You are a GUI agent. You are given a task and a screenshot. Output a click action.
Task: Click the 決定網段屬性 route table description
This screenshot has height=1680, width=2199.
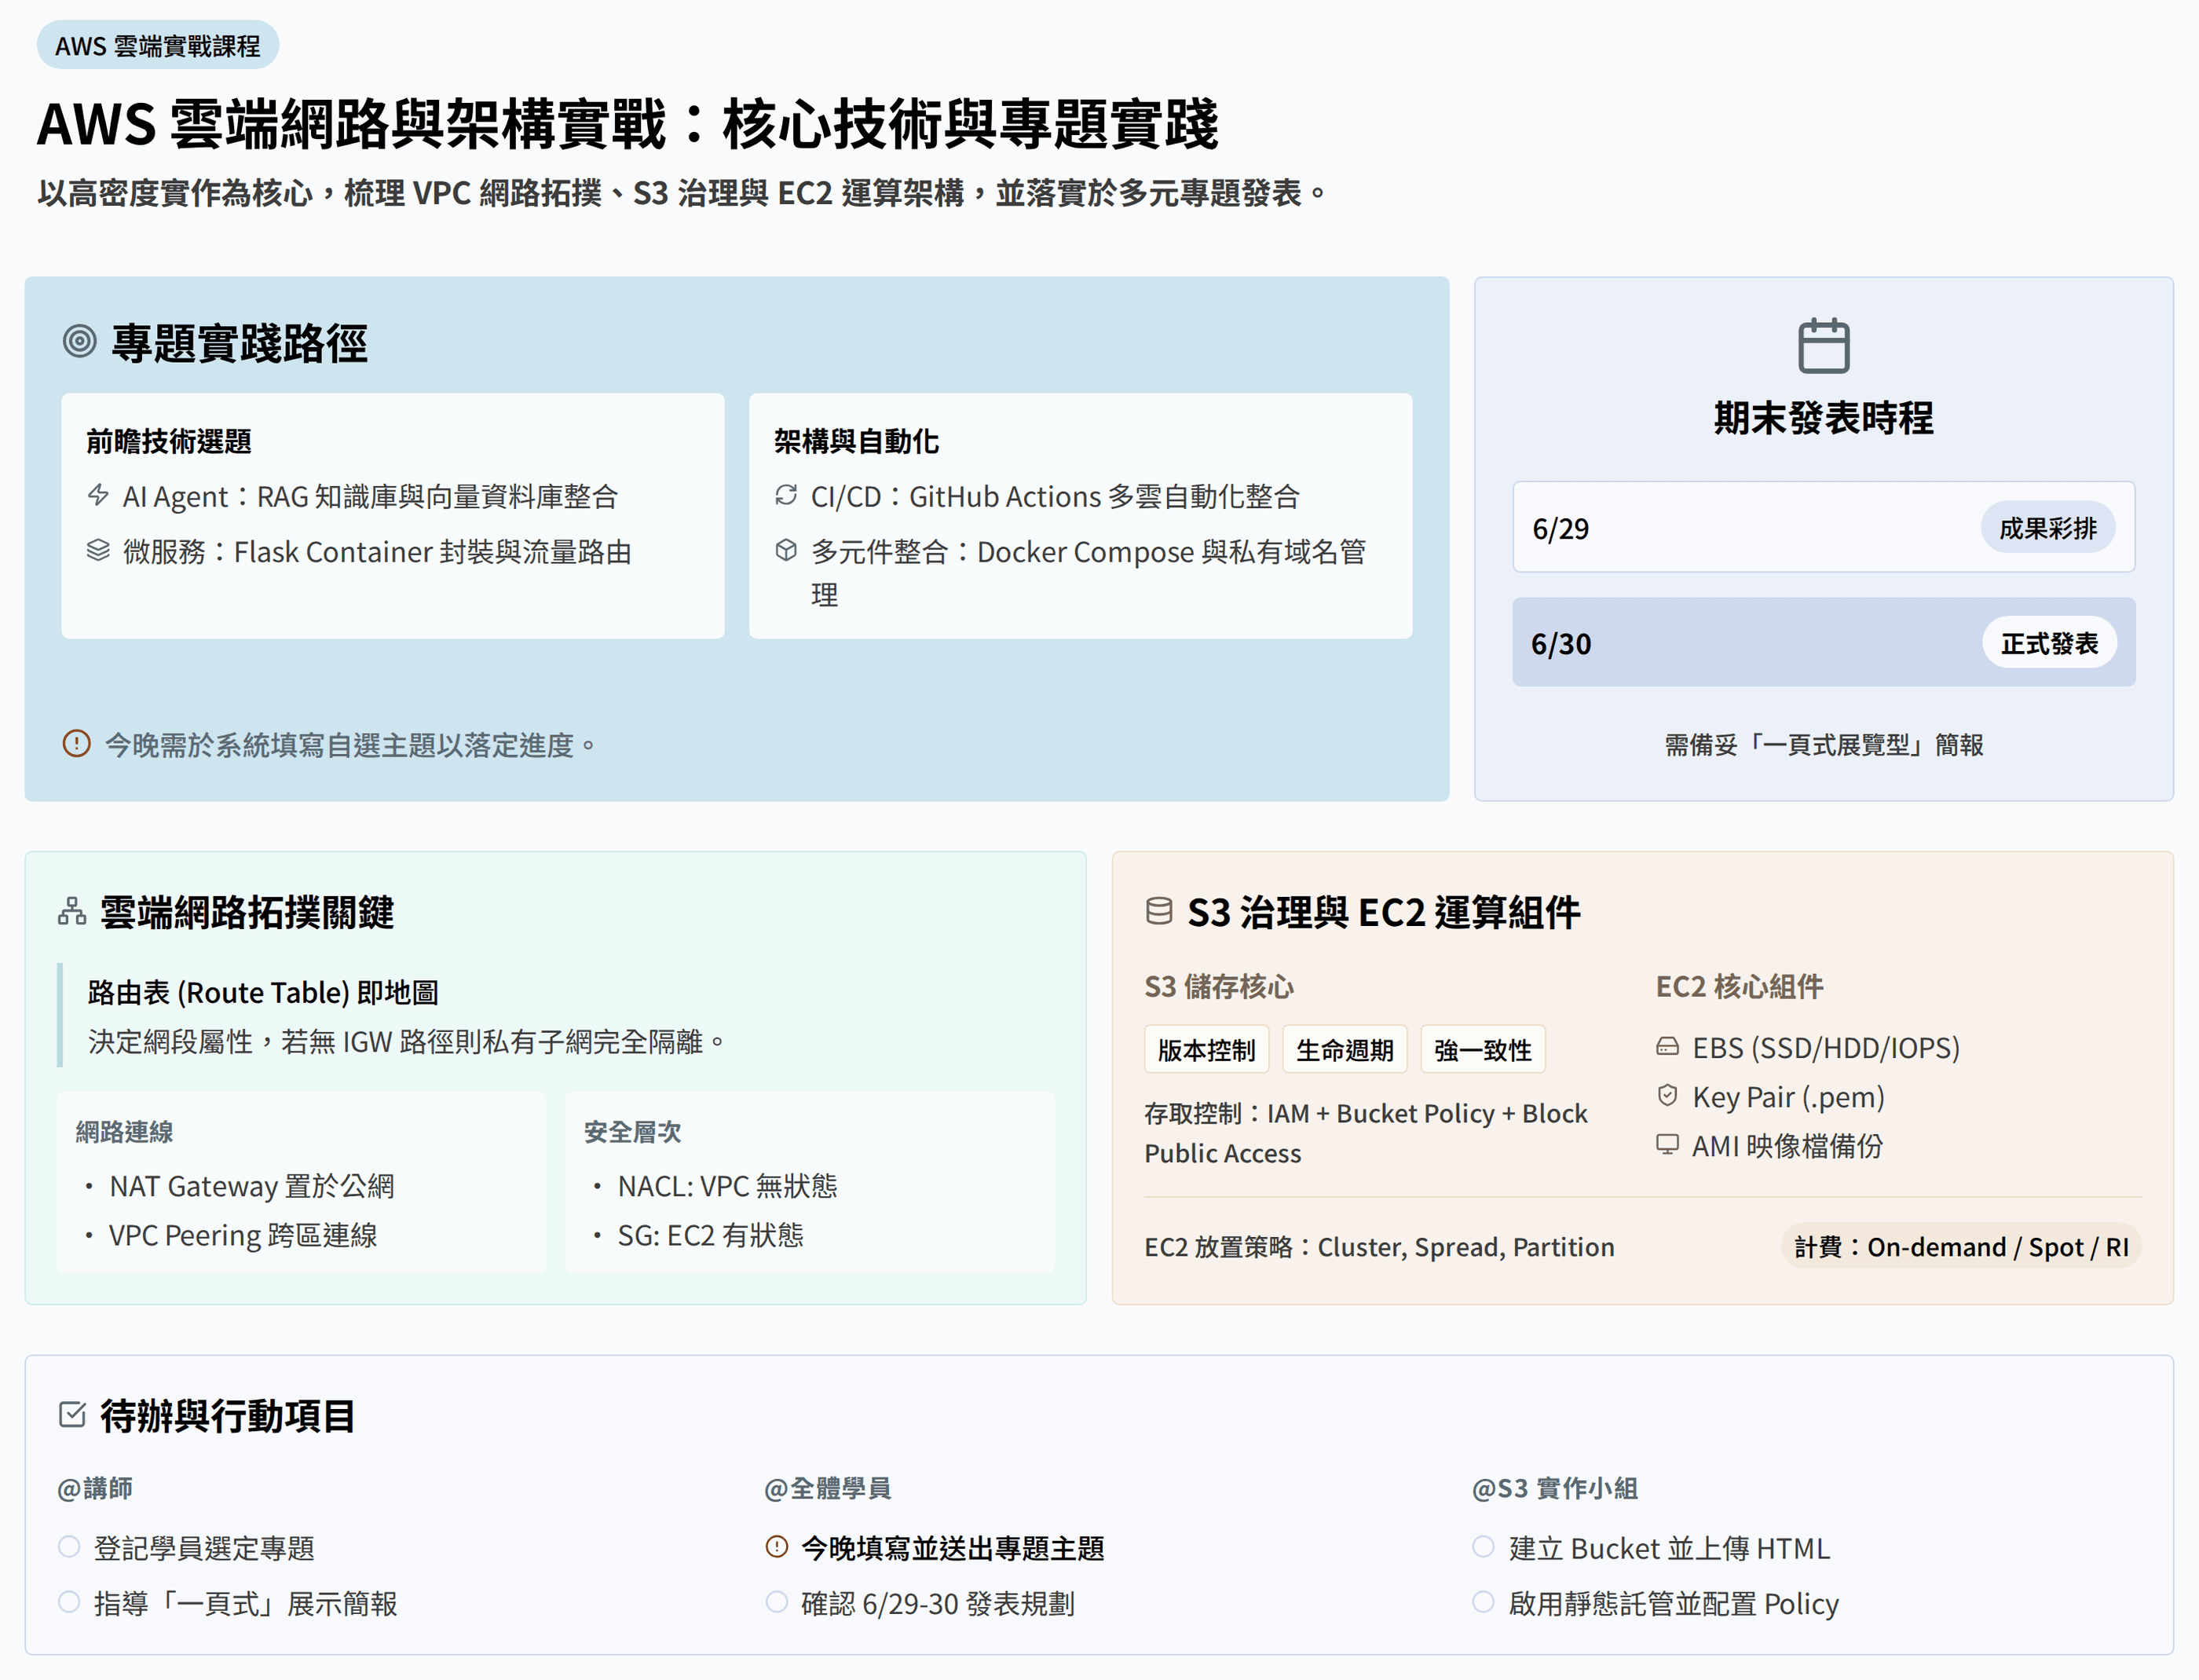pos(406,1041)
